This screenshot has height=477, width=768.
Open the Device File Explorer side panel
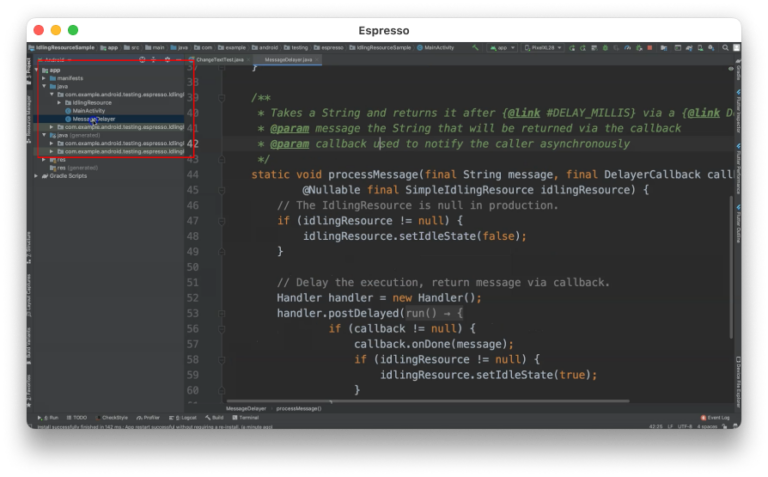[x=738, y=382]
